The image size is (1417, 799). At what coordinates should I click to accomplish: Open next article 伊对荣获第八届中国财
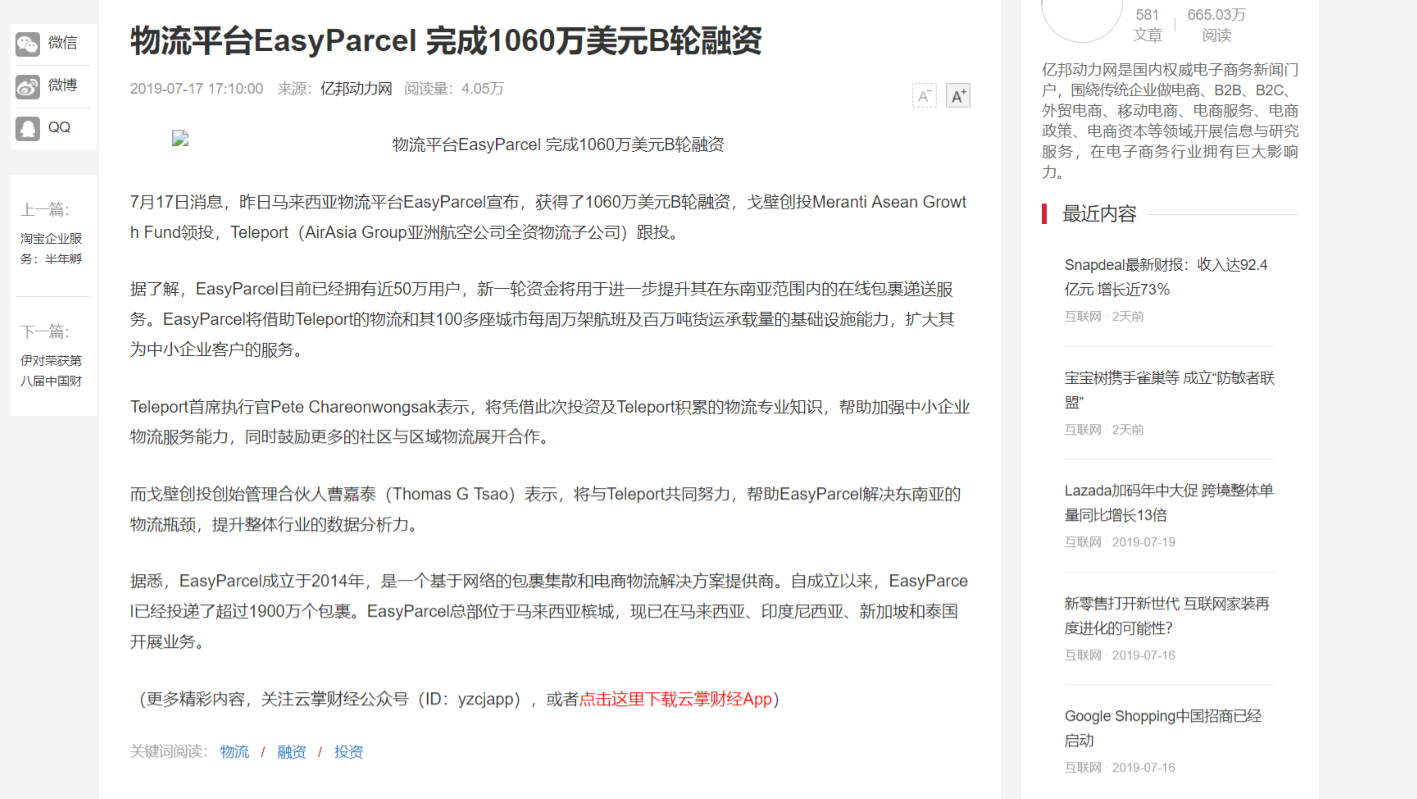click(52, 370)
